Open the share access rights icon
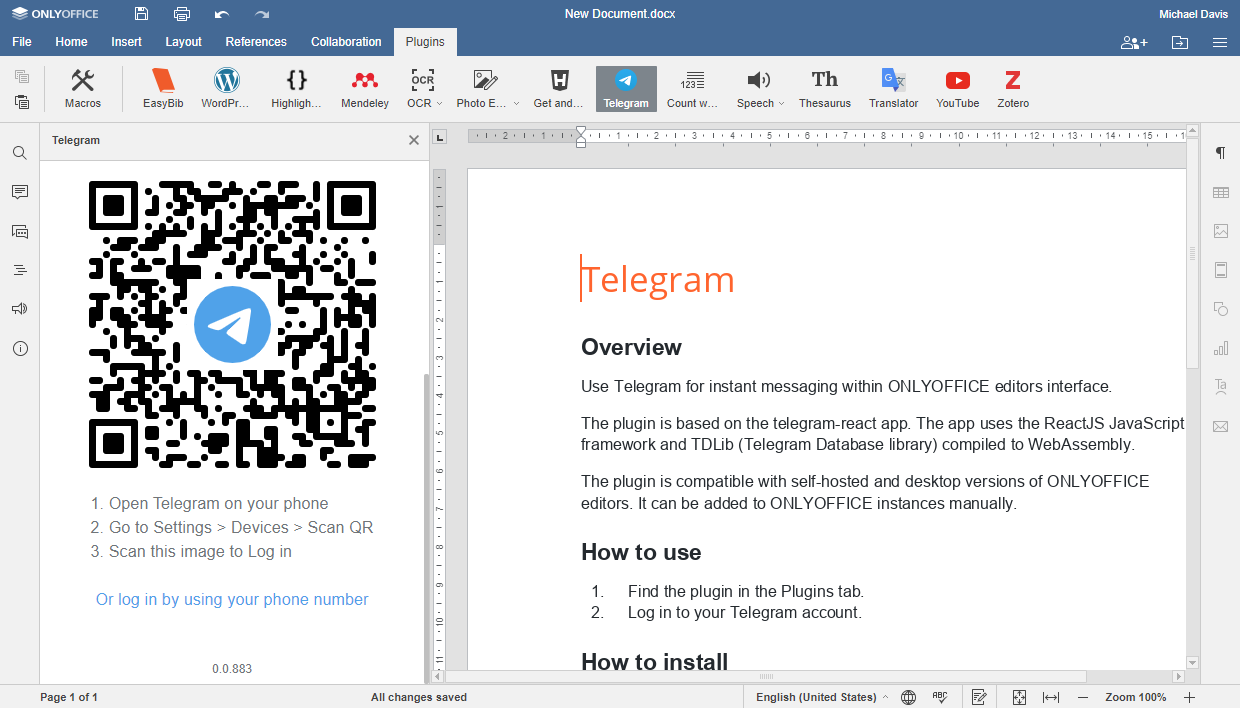The image size is (1240, 708). coord(1134,42)
